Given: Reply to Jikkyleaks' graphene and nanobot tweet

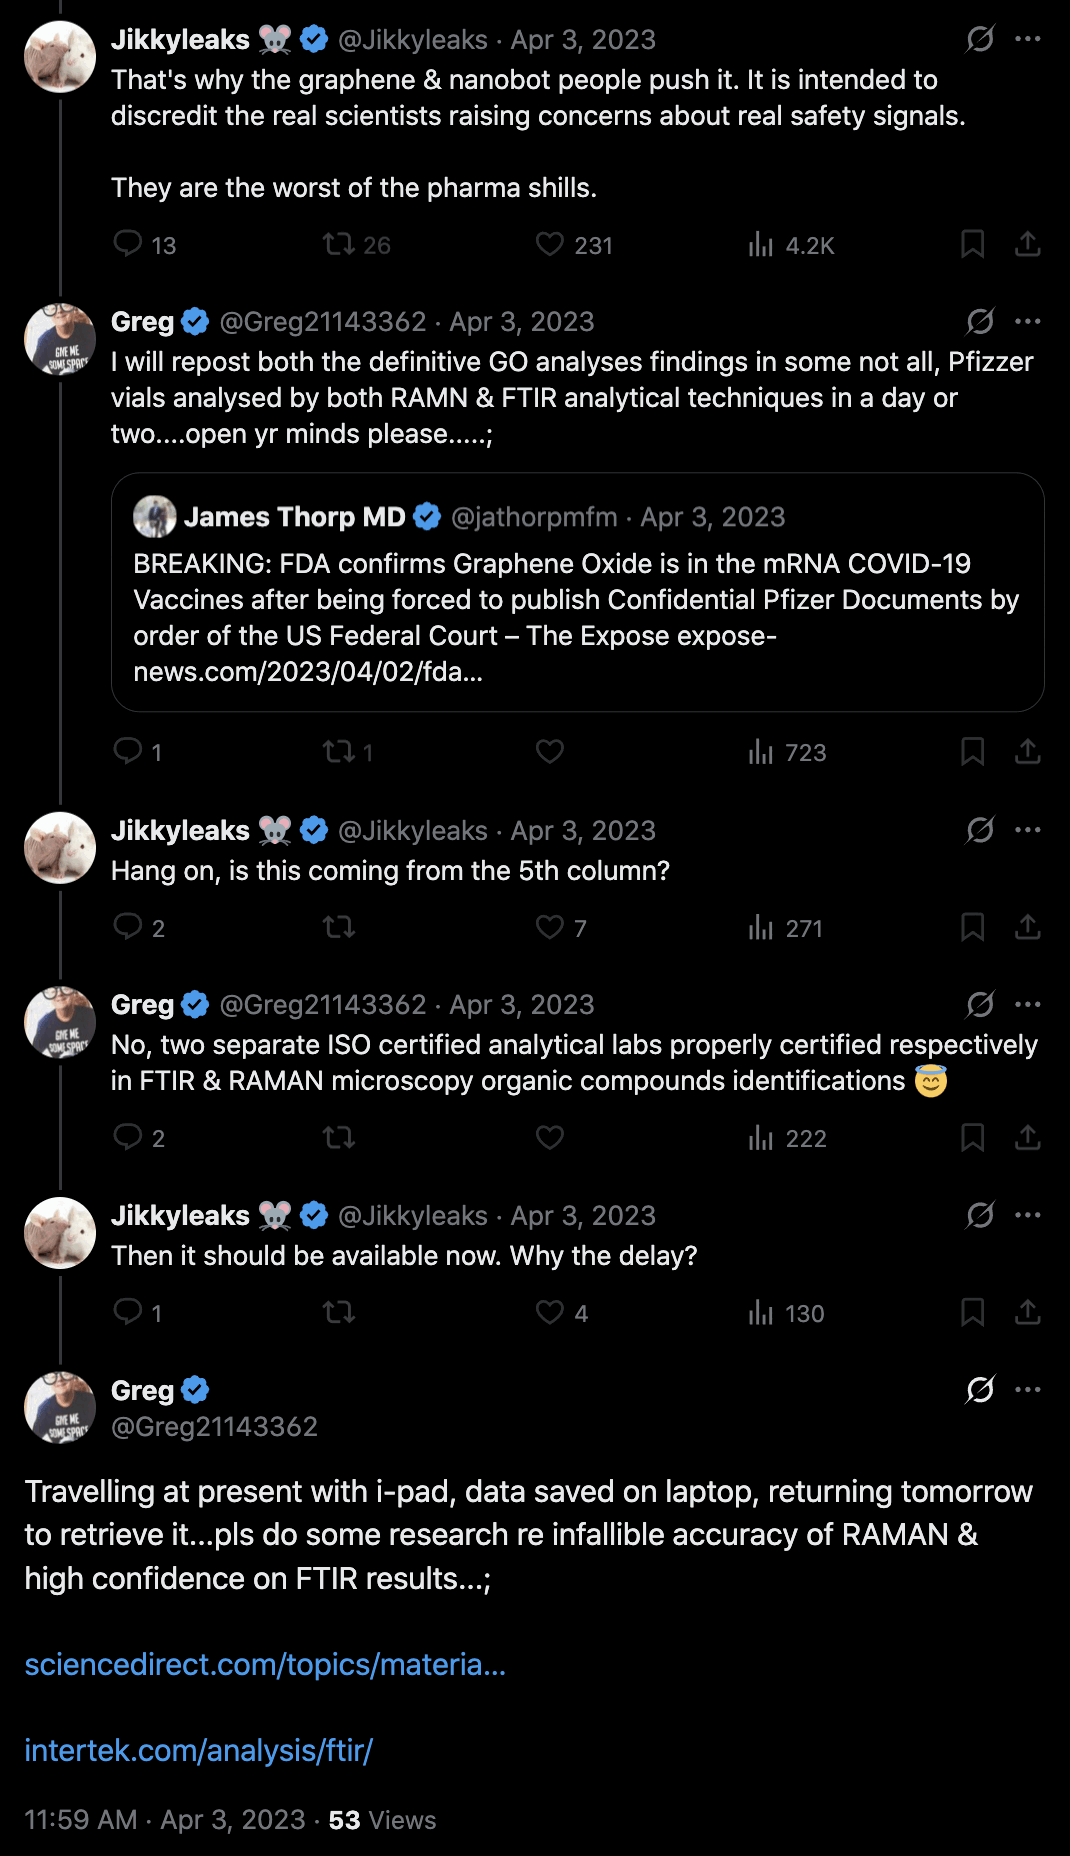Looking at the screenshot, I should pyautogui.click(x=128, y=244).
